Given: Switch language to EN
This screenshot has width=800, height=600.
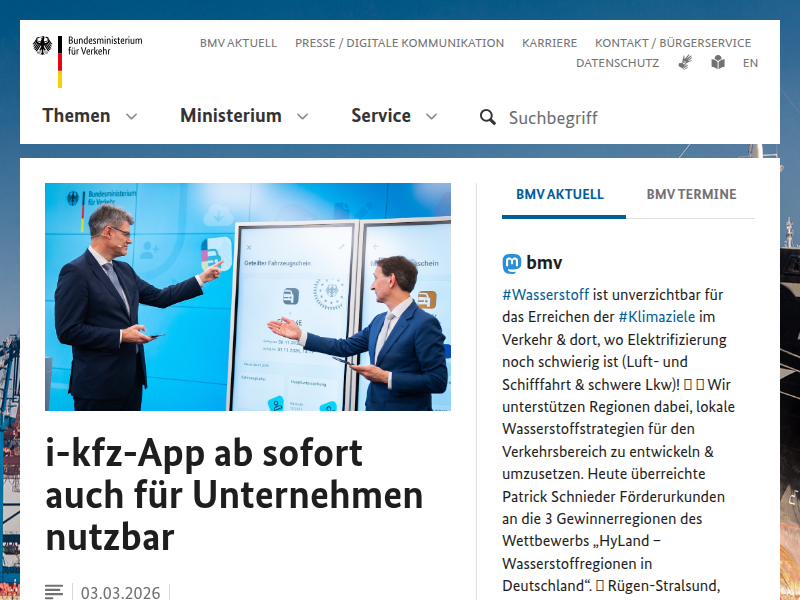Looking at the screenshot, I should point(750,63).
